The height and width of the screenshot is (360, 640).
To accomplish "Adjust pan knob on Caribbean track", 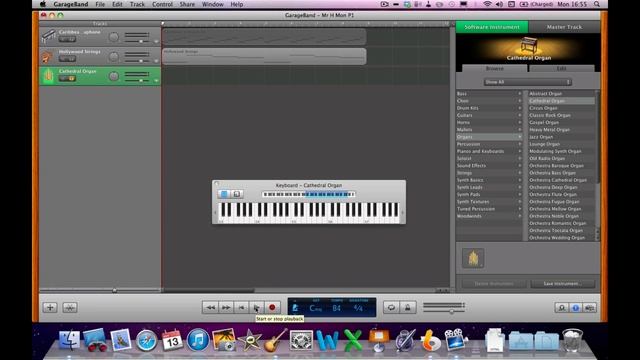I will tap(114, 37).
